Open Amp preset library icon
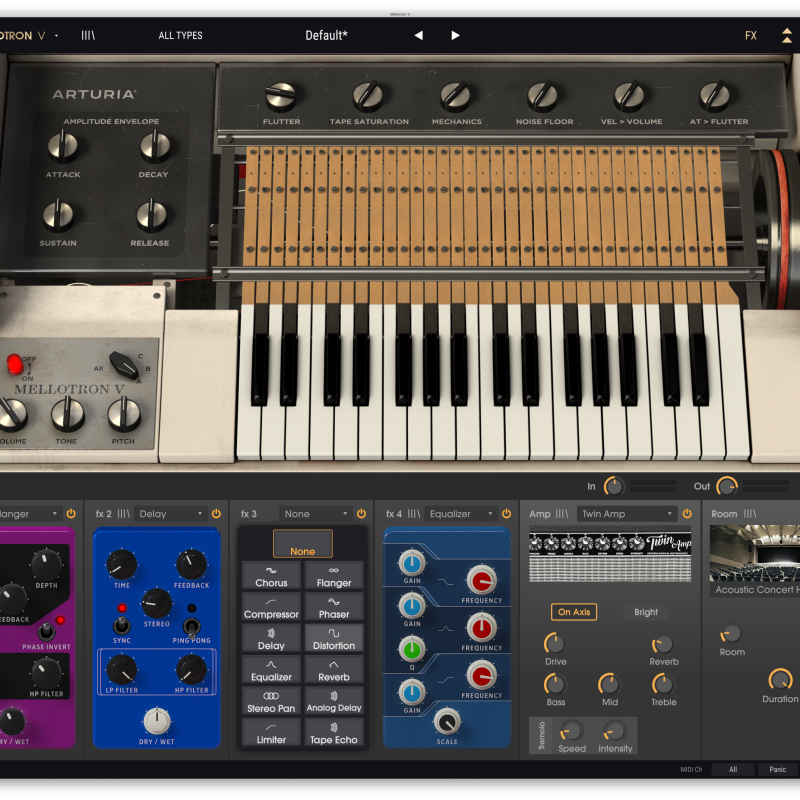 tap(562, 514)
